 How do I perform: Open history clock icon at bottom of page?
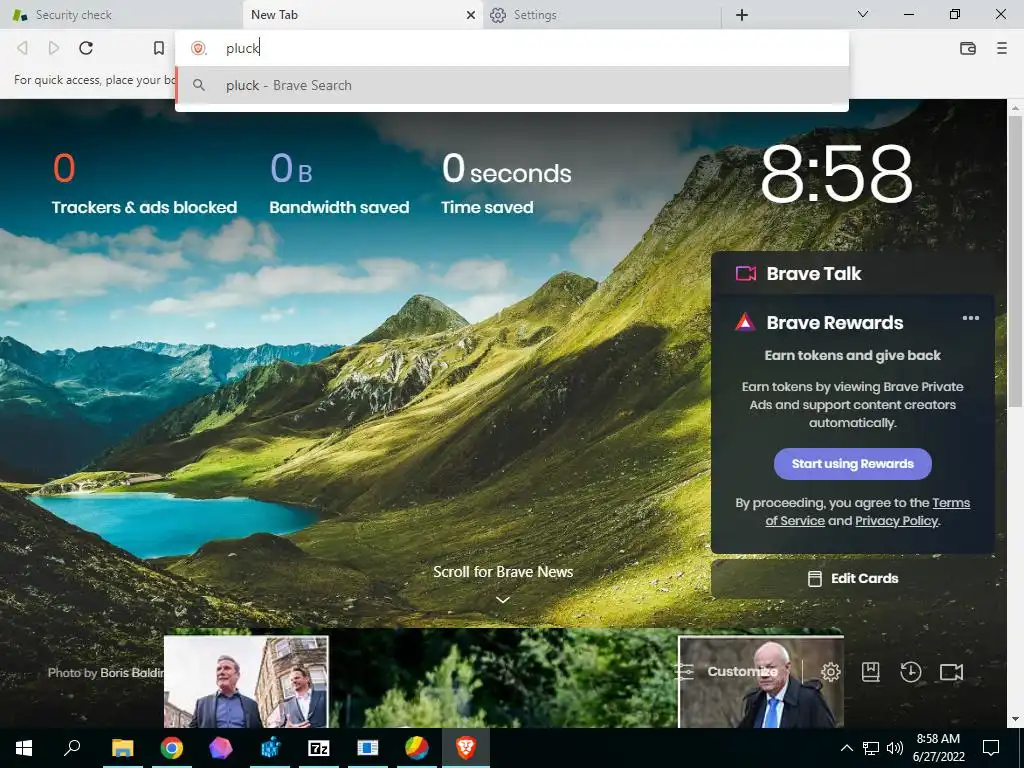(910, 672)
